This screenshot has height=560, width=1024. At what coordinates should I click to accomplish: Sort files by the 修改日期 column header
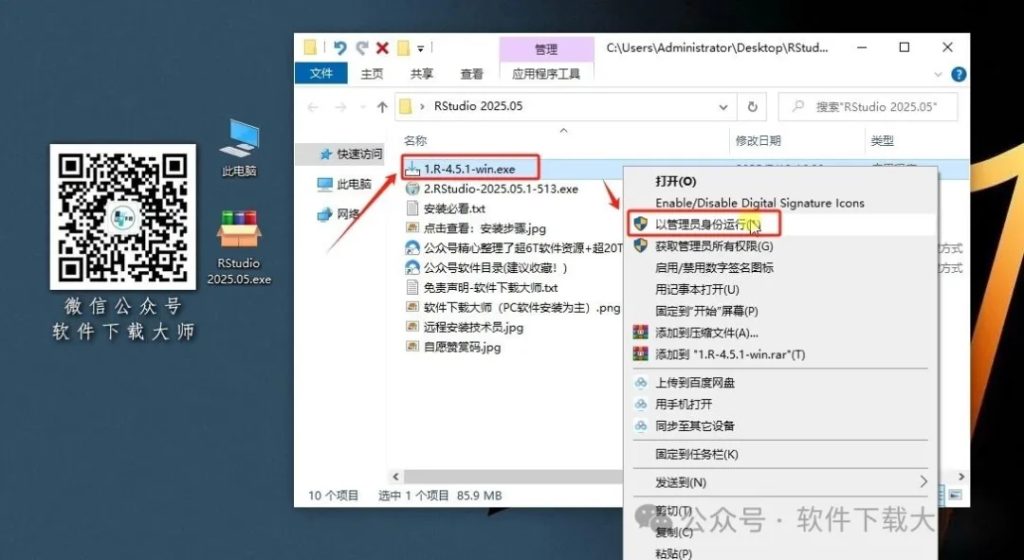click(x=758, y=140)
